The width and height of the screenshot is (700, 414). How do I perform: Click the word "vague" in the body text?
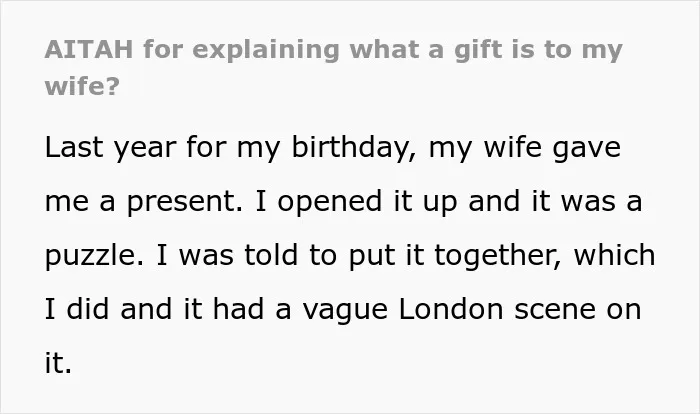click(345, 310)
